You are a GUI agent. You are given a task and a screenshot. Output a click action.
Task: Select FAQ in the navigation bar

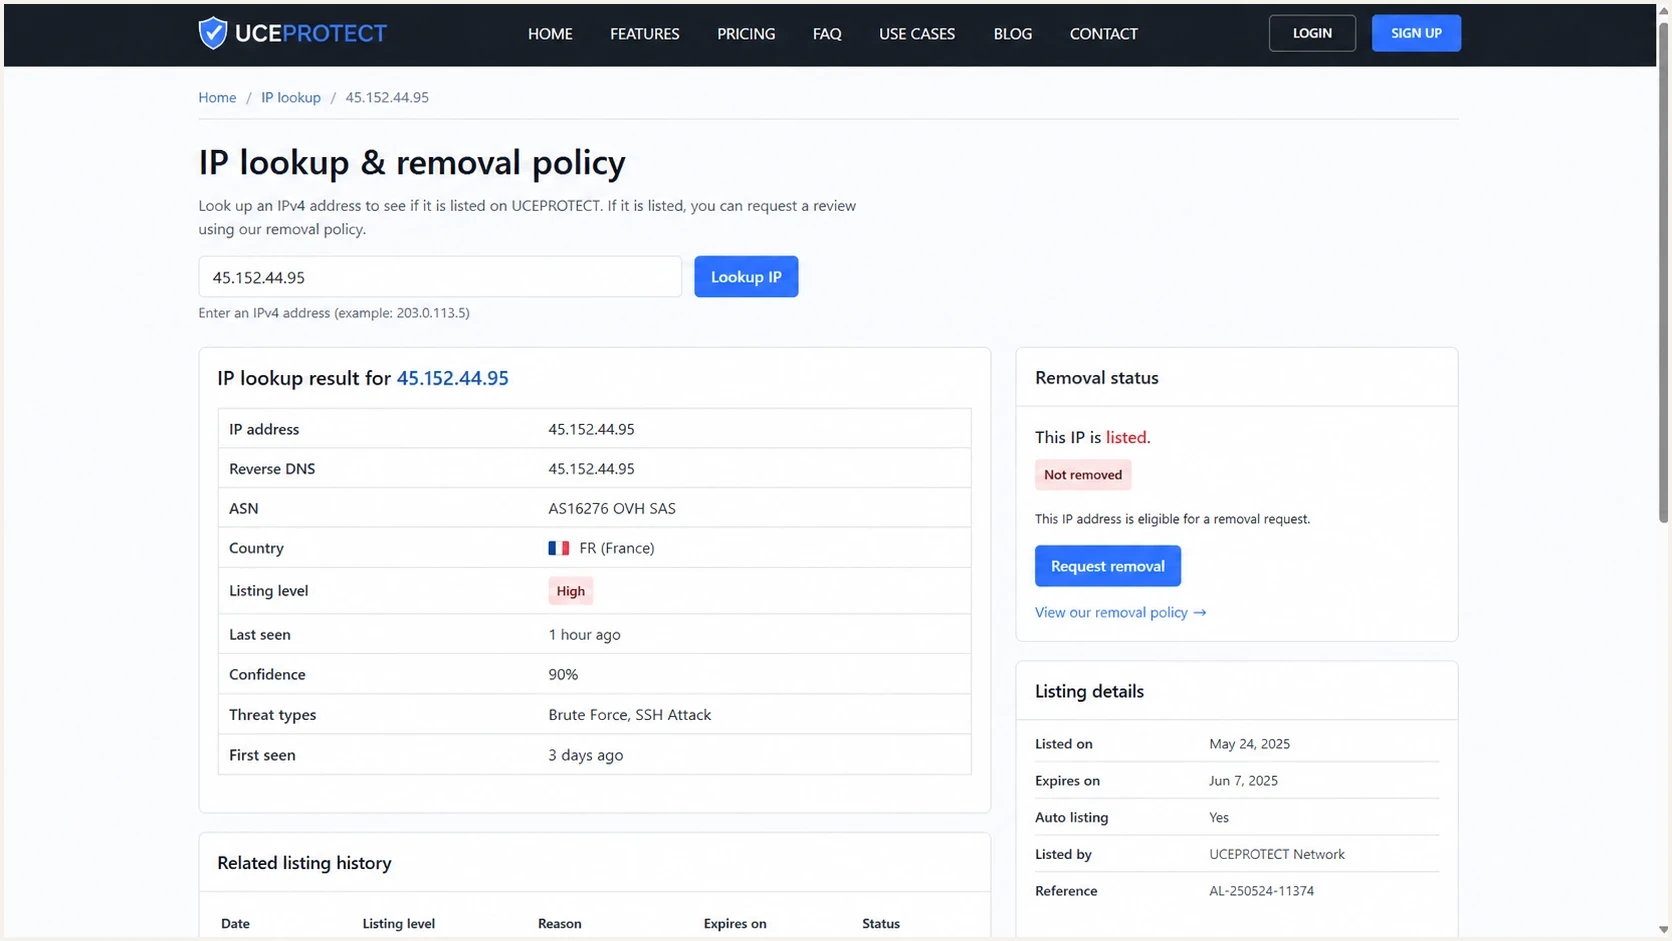[827, 34]
